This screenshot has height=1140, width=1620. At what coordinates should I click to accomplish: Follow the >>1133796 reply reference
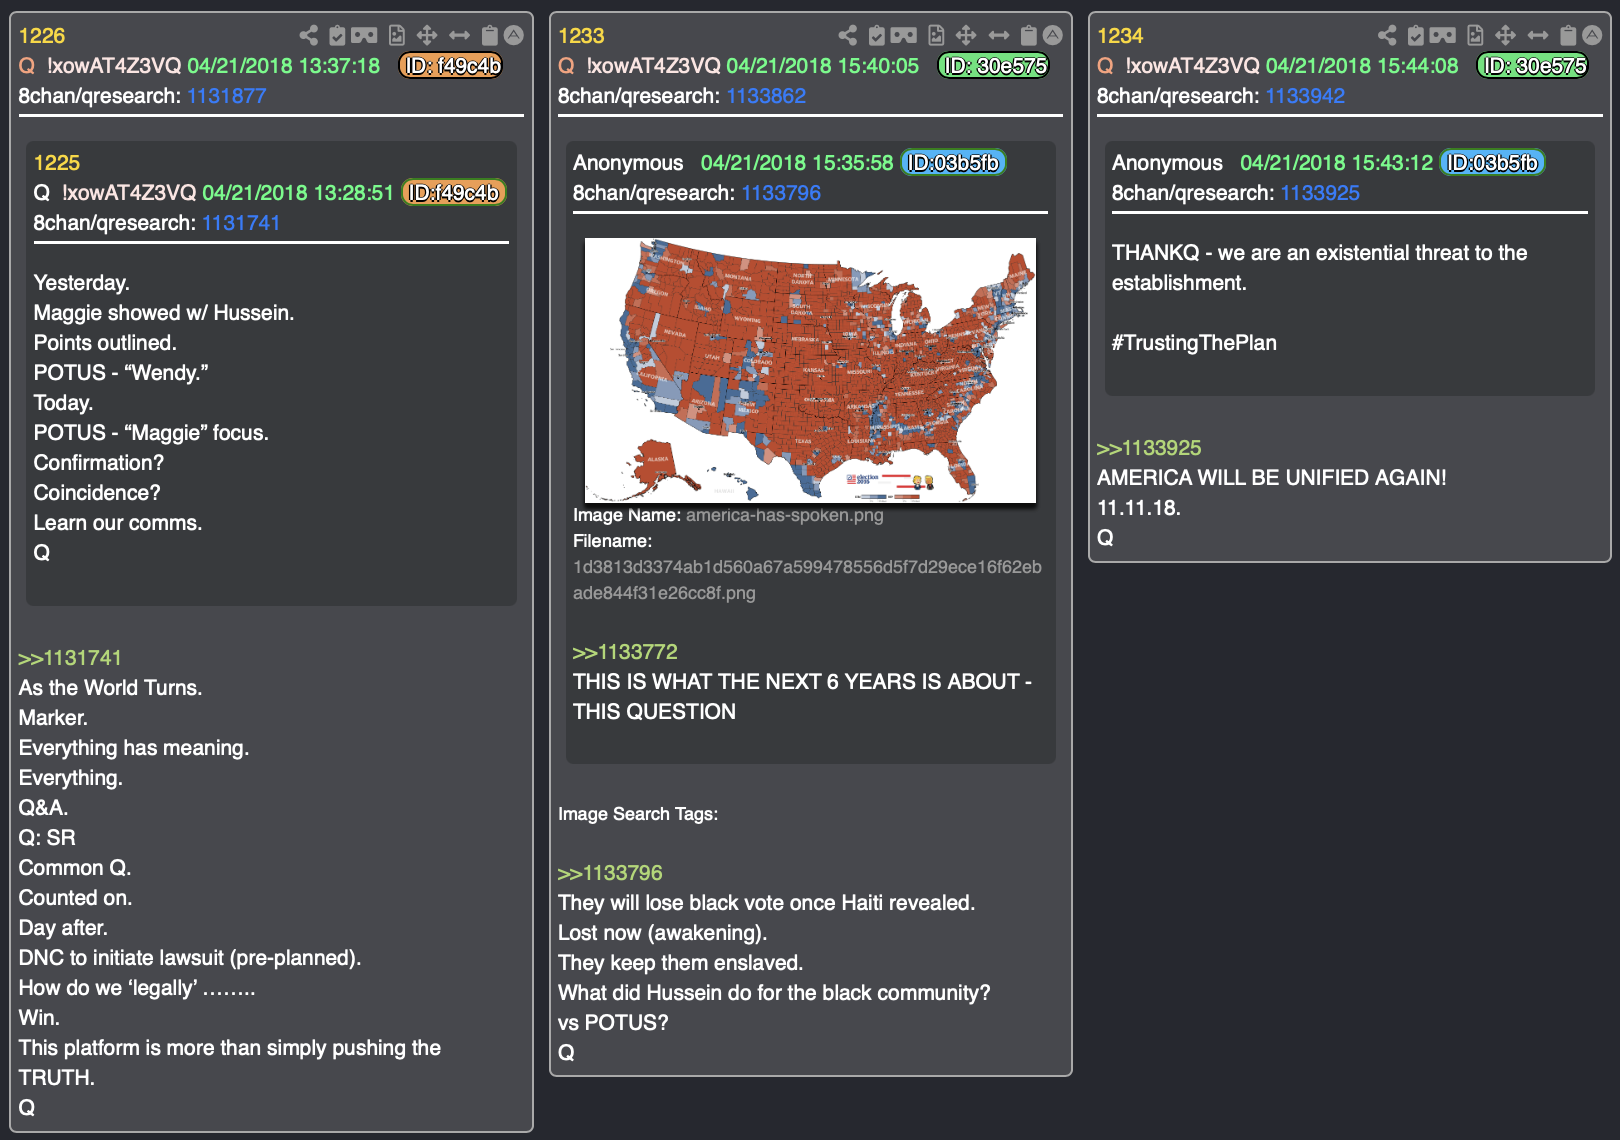[x=610, y=873]
